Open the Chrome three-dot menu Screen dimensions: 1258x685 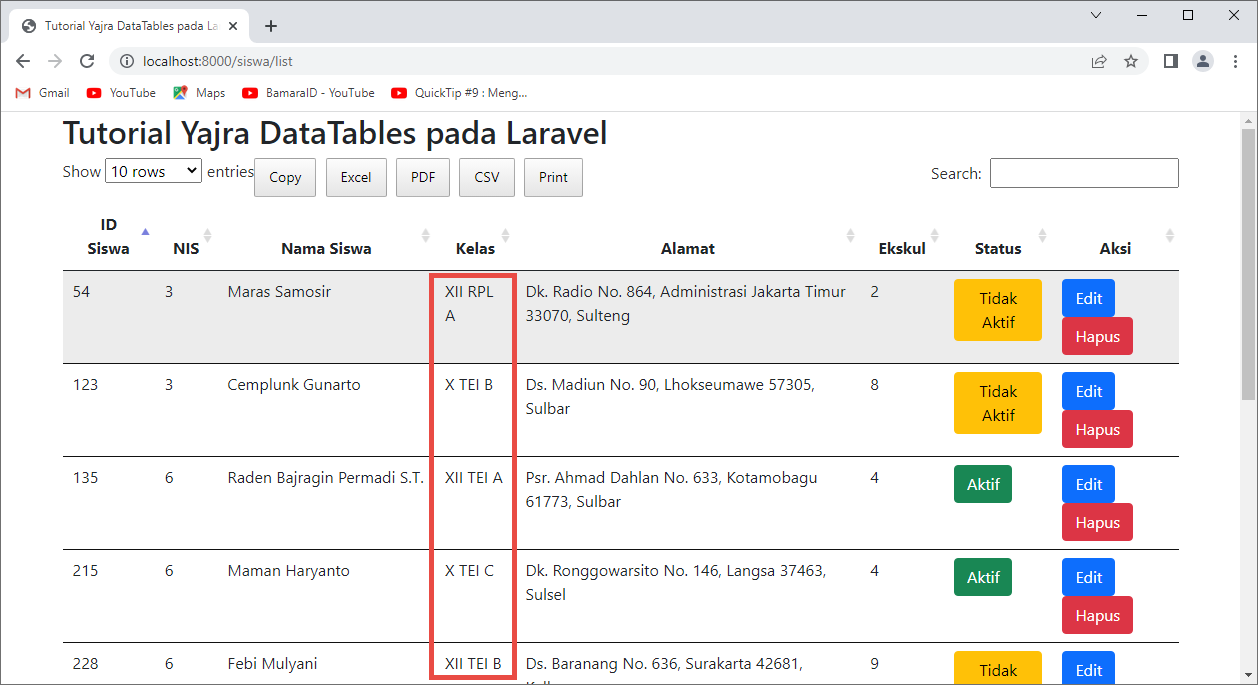click(x=1235, y=61)
